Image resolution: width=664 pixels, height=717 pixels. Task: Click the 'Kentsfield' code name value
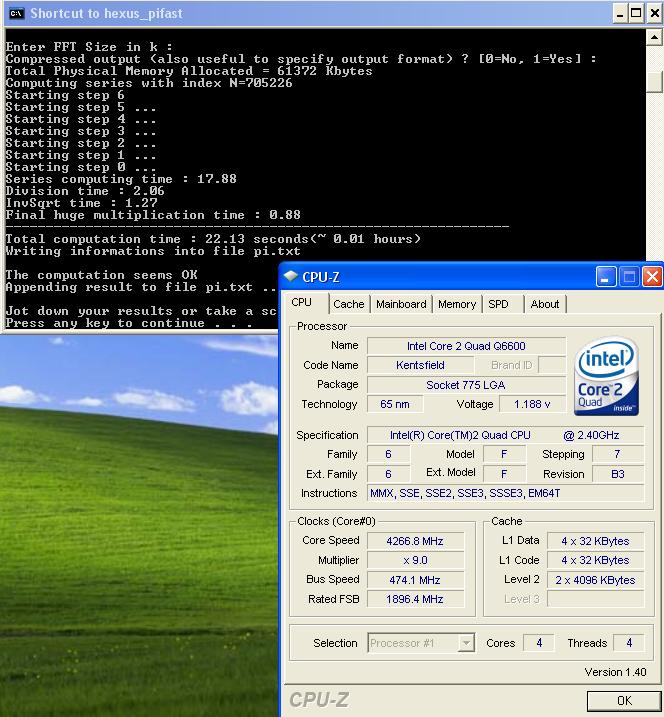[x=420, y=365]
